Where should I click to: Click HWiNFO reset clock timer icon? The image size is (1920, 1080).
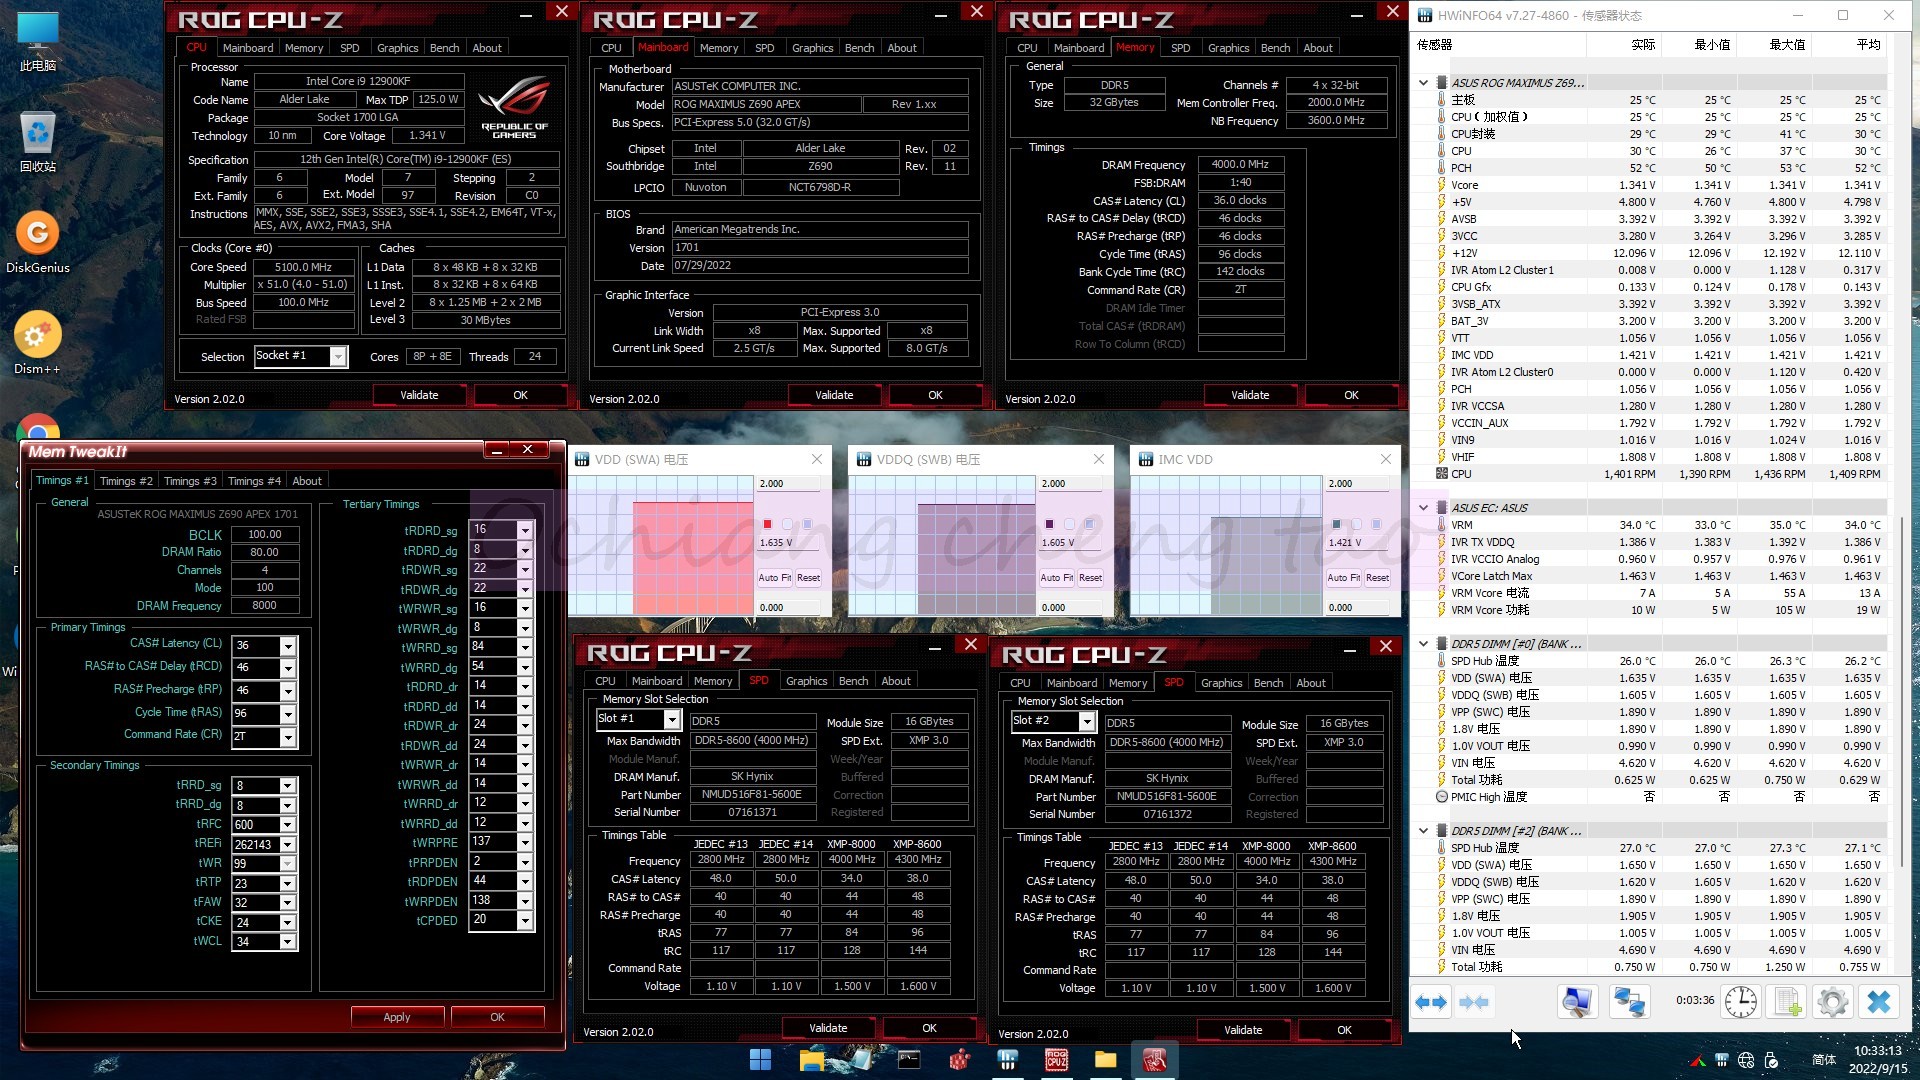(x=1741, y=1002)
